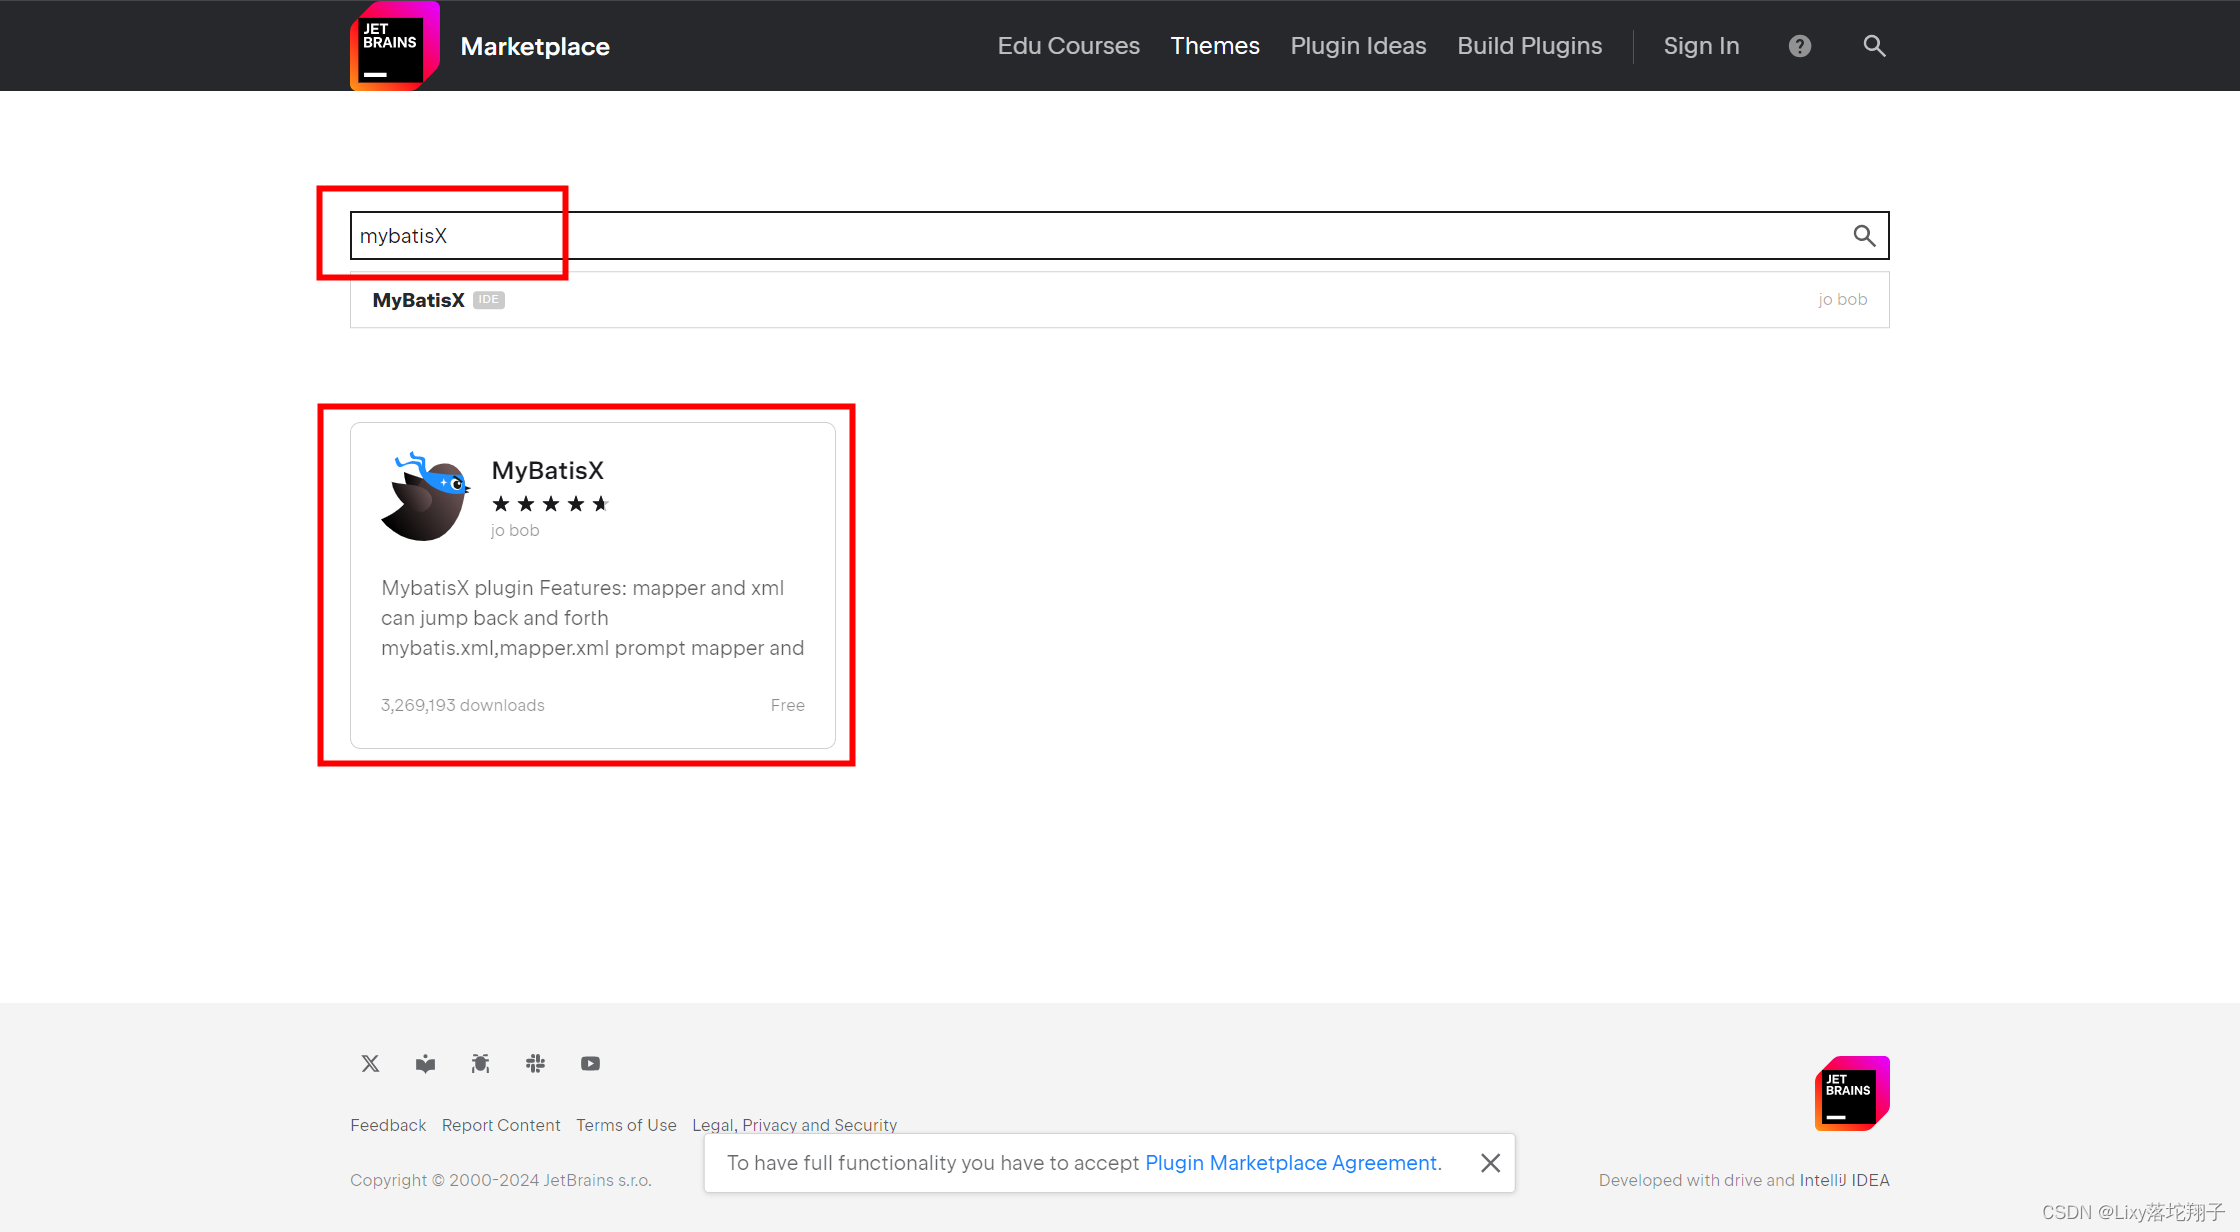This screenshot has width=2240, height=1232.
Task: Open the documentation book icon in footer
Action: (x=425, y=1063)
